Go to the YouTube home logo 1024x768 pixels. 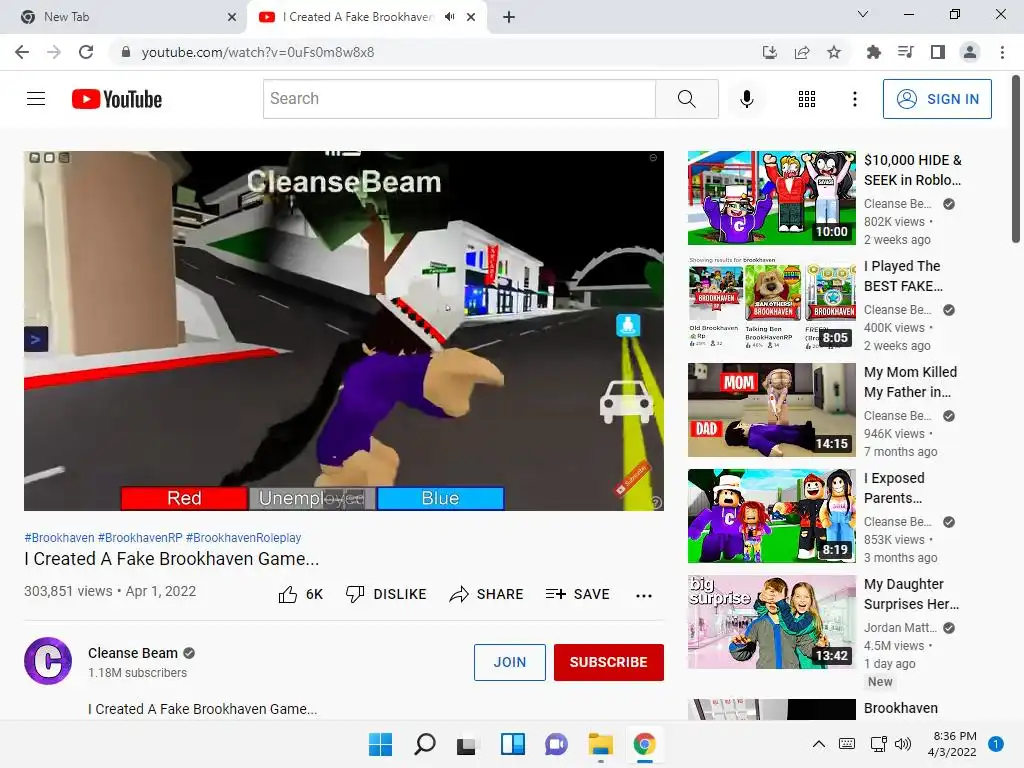(117, 99)
